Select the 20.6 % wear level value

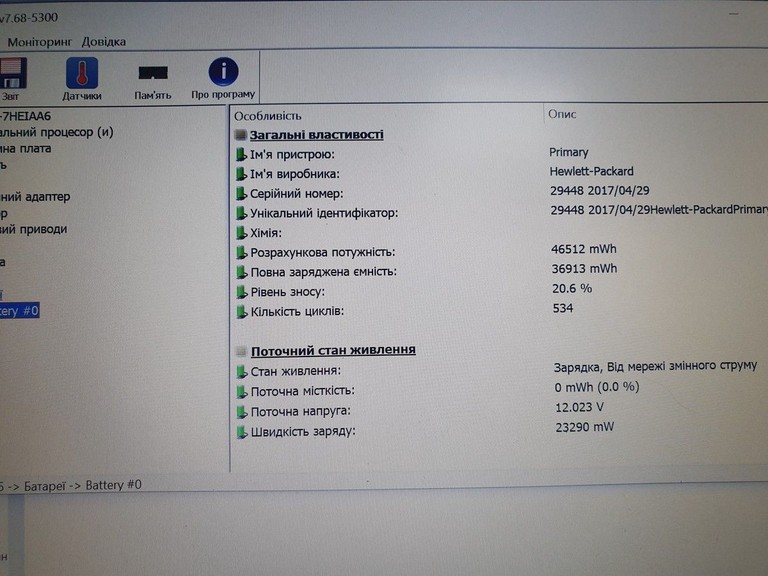[572, 288]
